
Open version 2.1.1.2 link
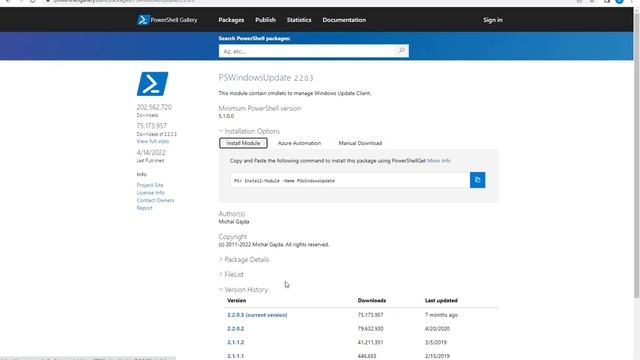click(x=236, y=342)
